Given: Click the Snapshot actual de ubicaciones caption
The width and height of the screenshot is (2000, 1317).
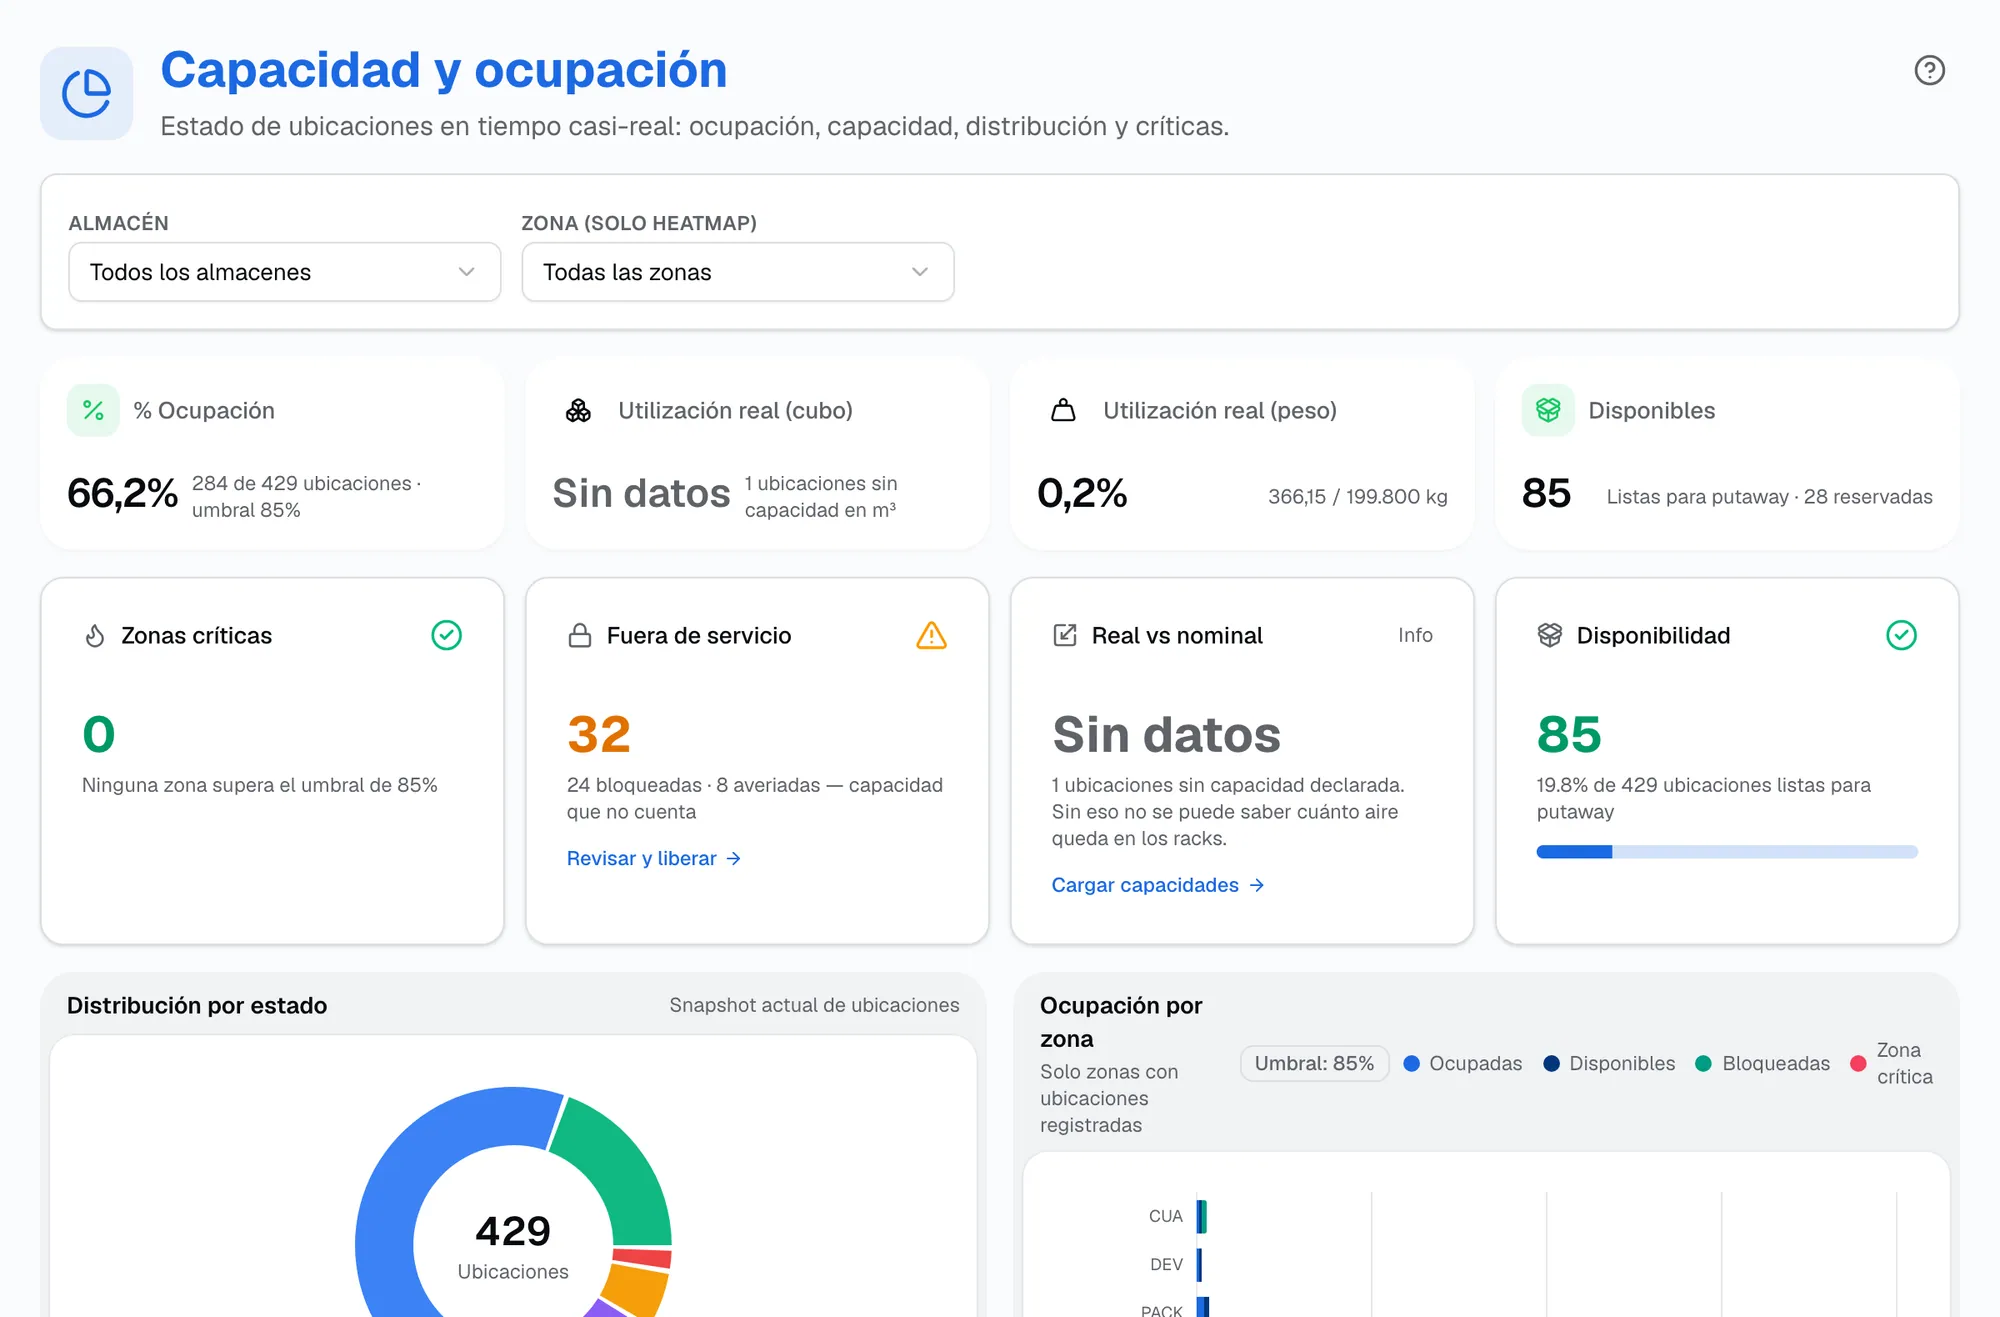Looking at the screenshot, I should (814, 1005).
